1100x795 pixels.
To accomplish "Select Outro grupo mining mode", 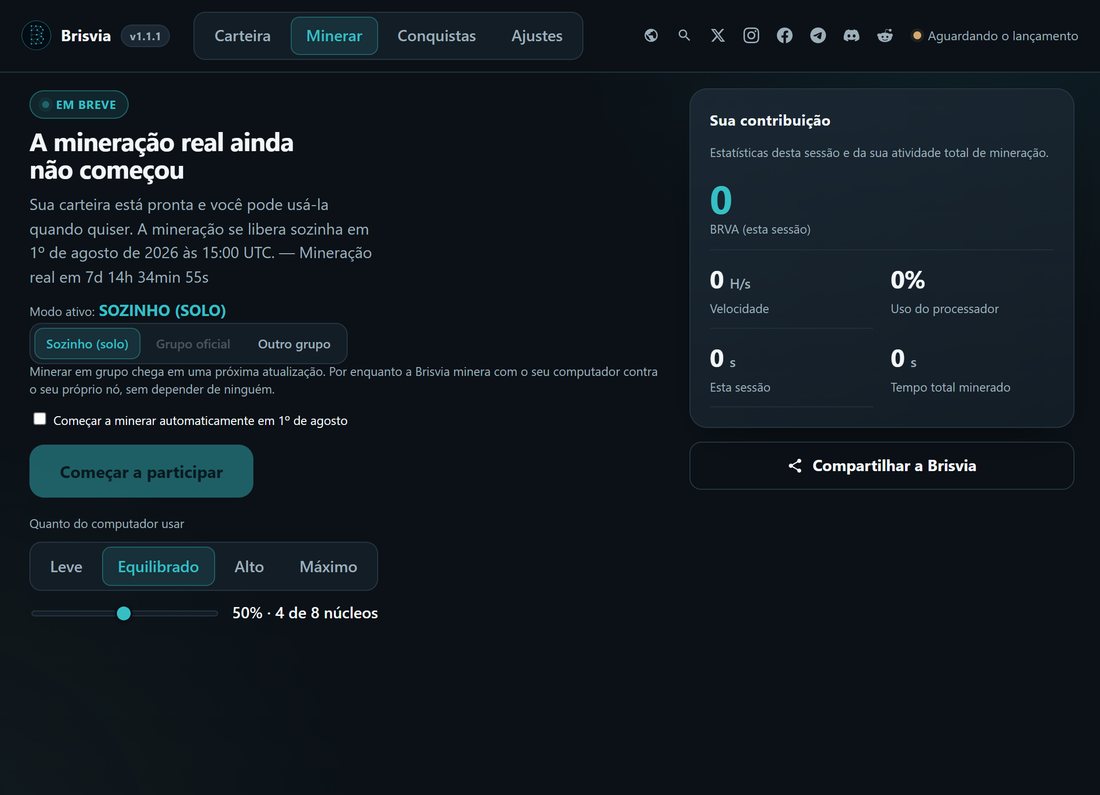I will [x=294, y=344].
